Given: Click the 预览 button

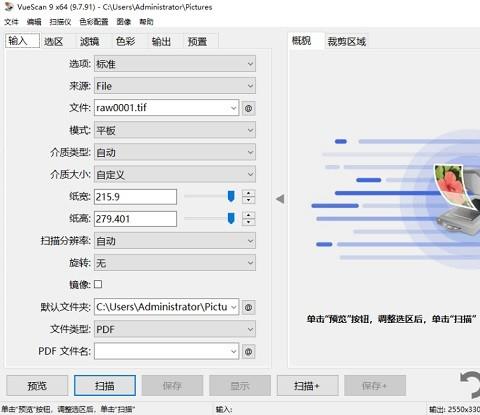Looking at the screenshot, I should tap(37, 386).
